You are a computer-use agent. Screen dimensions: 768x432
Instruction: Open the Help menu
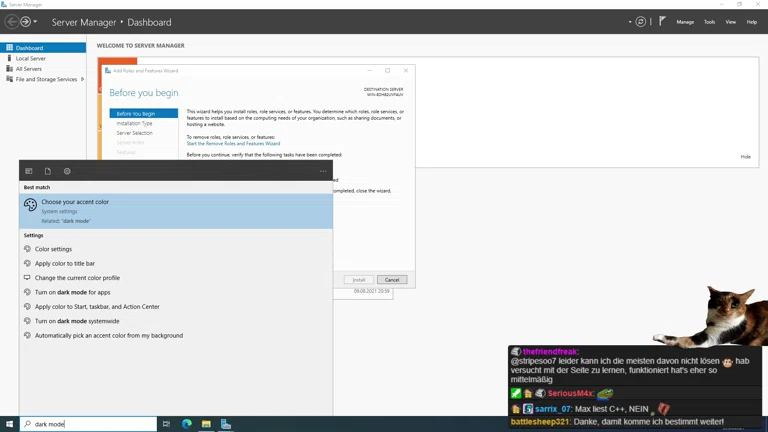[751, 22]
